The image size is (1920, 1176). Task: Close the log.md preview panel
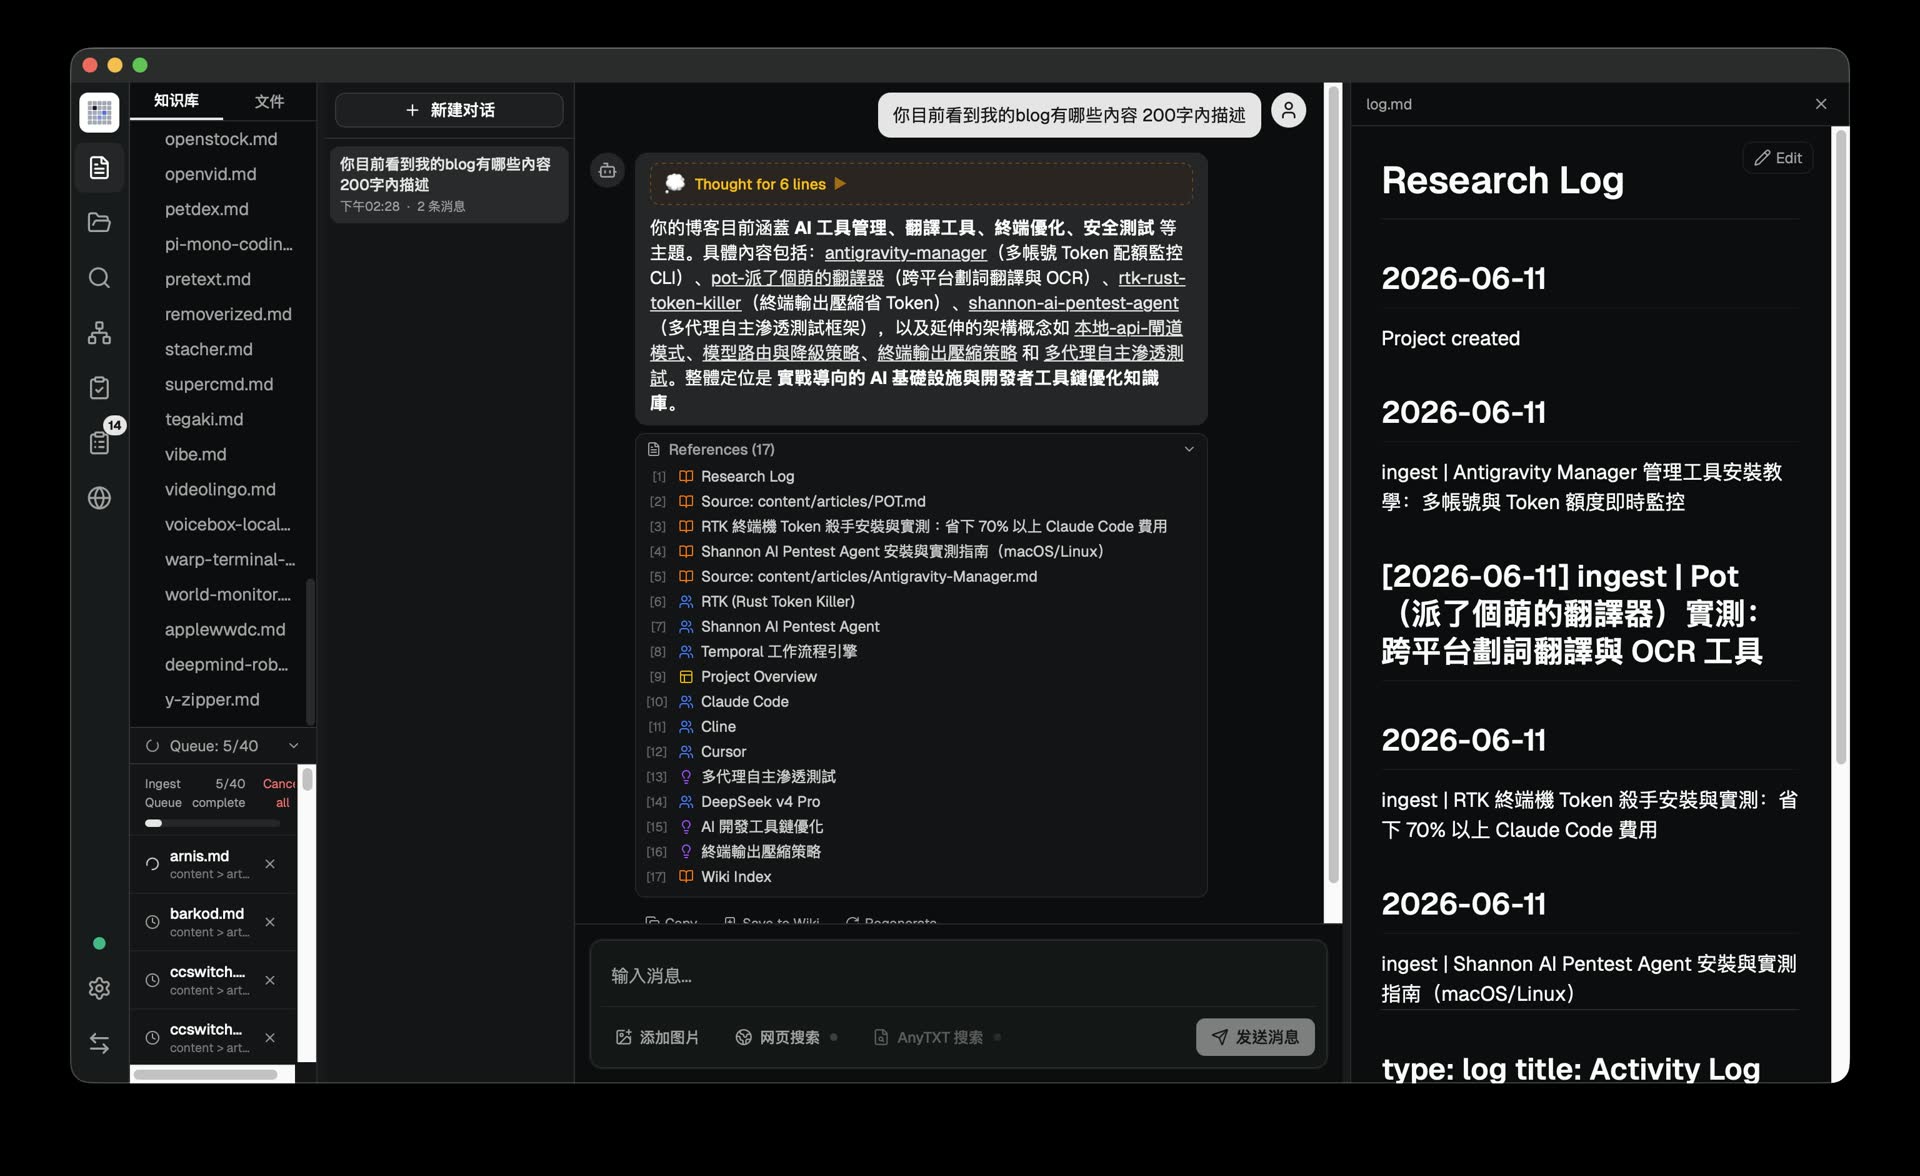click(x=1821, y=104)
